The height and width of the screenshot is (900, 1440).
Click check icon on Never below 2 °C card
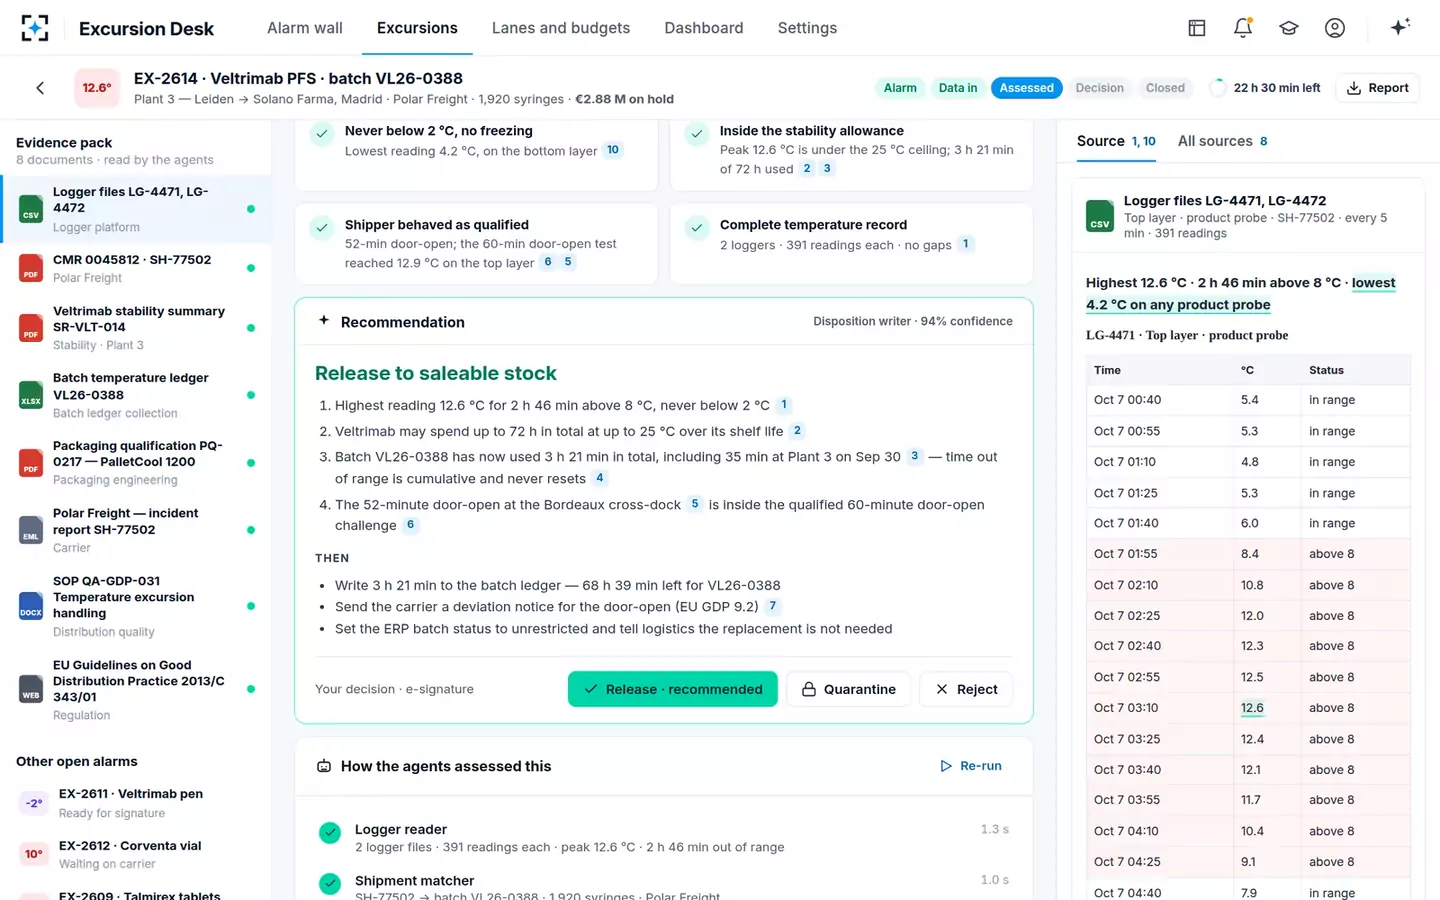tap(322, 134)
